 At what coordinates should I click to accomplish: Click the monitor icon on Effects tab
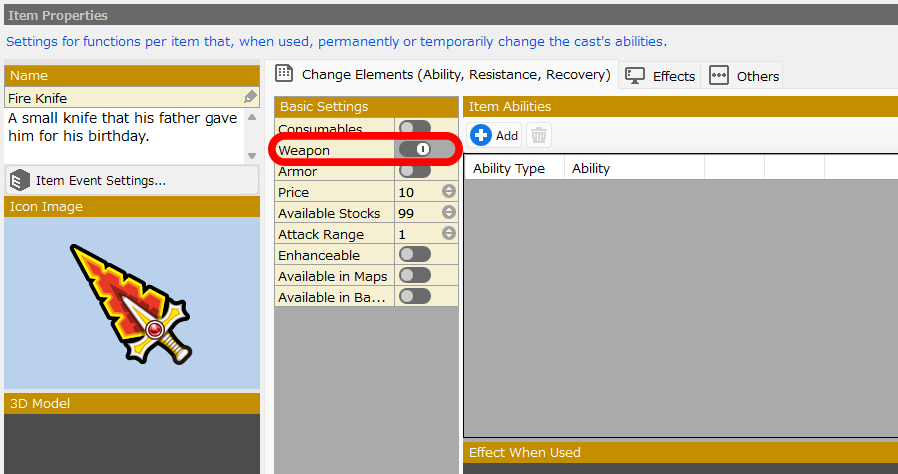635,75
